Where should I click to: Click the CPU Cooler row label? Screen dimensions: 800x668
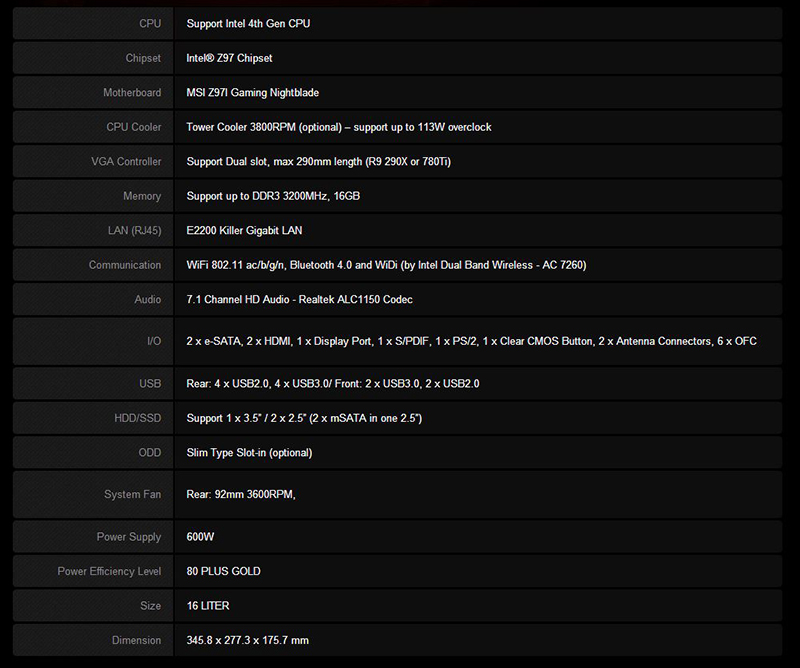click(134, 127)
